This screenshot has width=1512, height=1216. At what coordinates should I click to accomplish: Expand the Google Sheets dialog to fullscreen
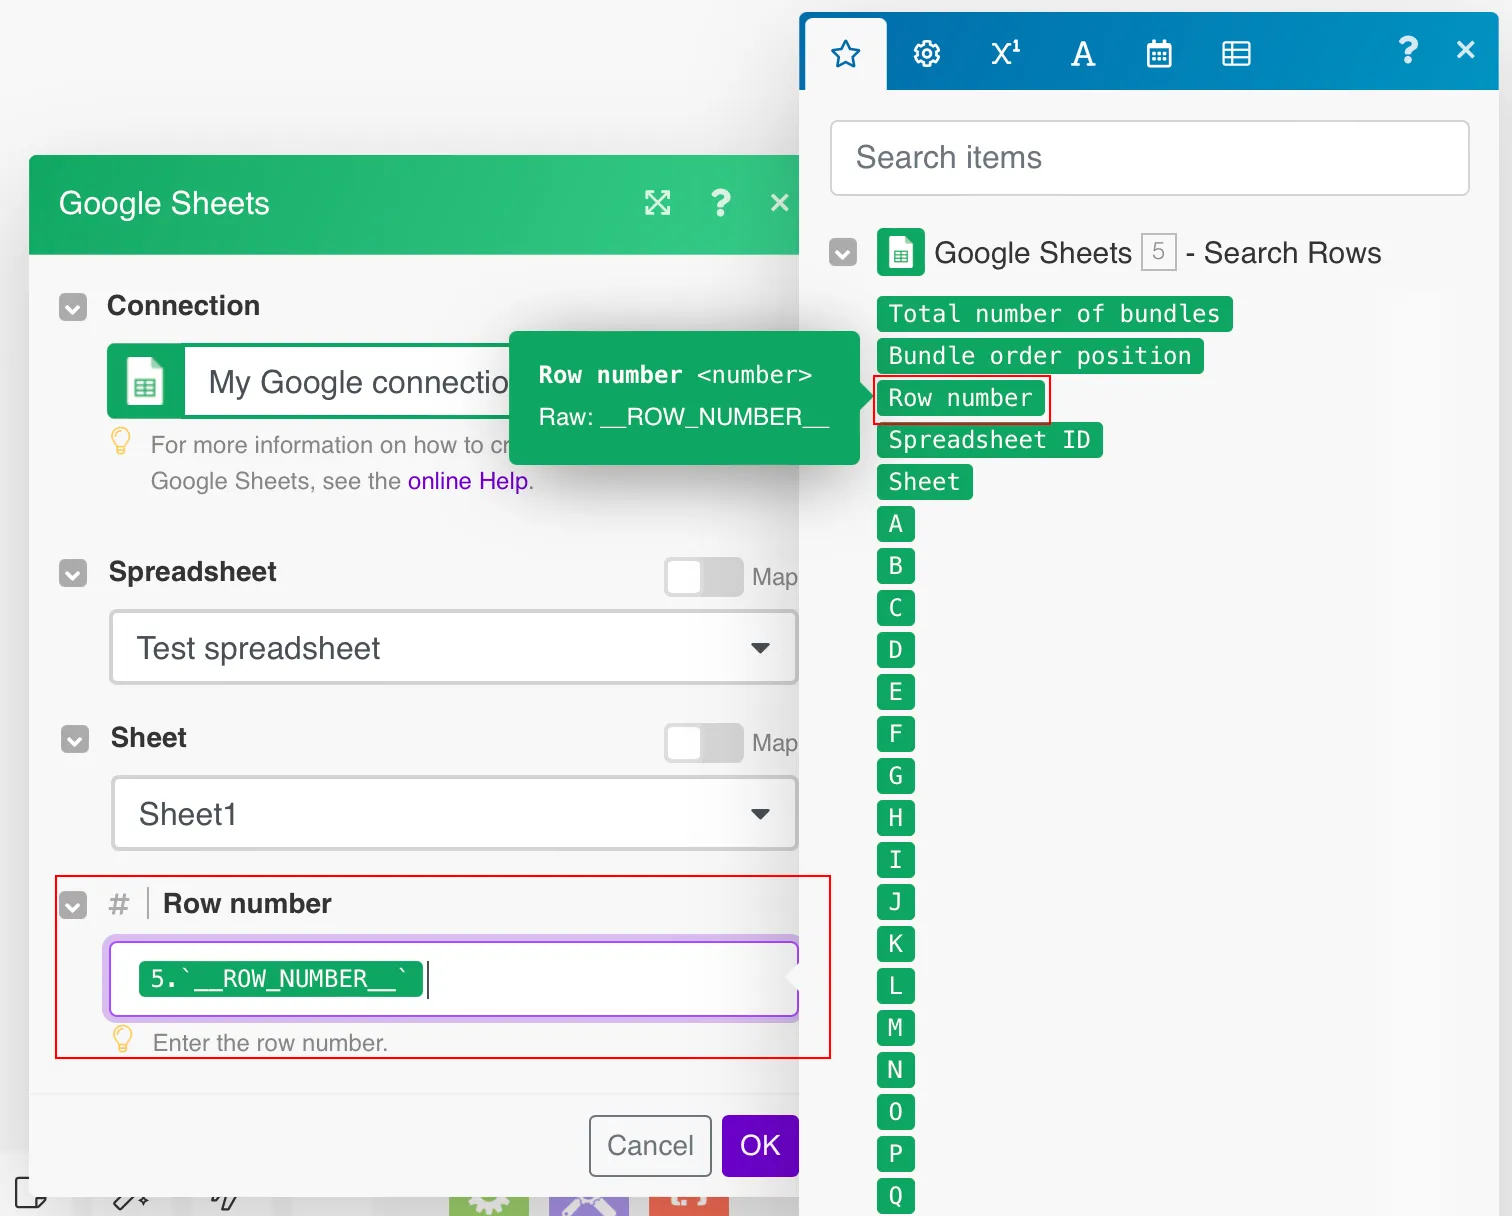pos(657,203)
